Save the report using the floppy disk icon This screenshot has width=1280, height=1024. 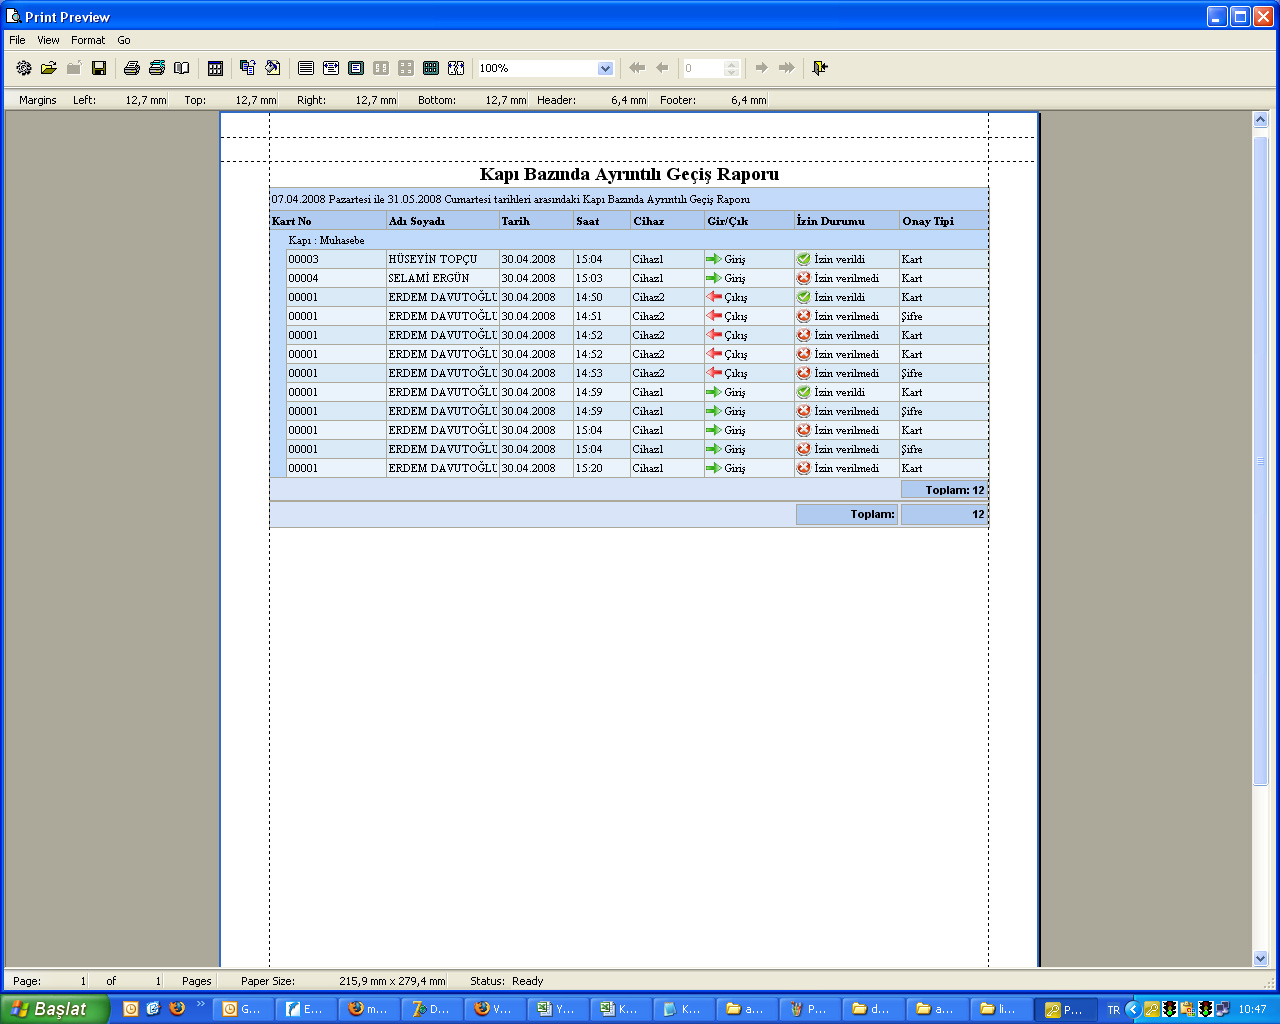point(99,68)
